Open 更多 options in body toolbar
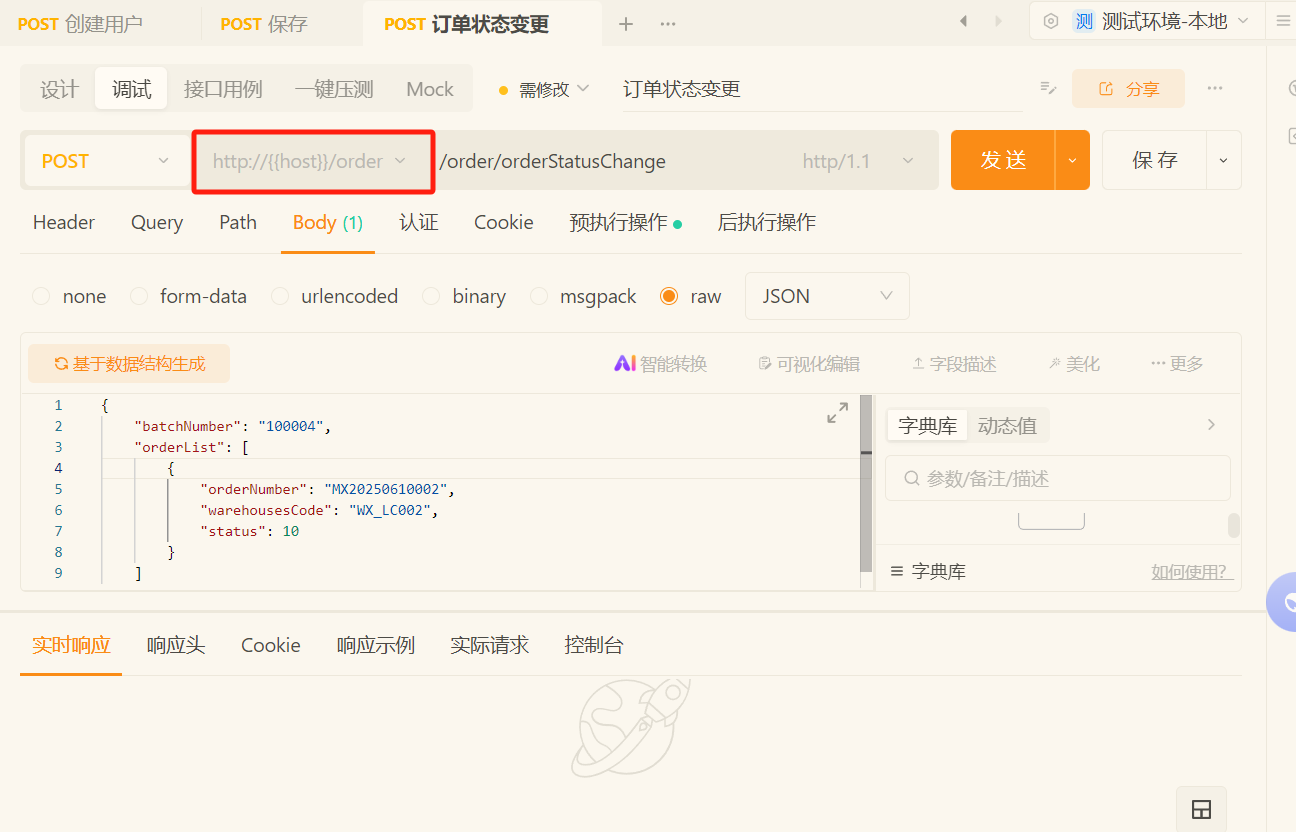Screen dimensions: 1296x832 (x=1177, y=364)
